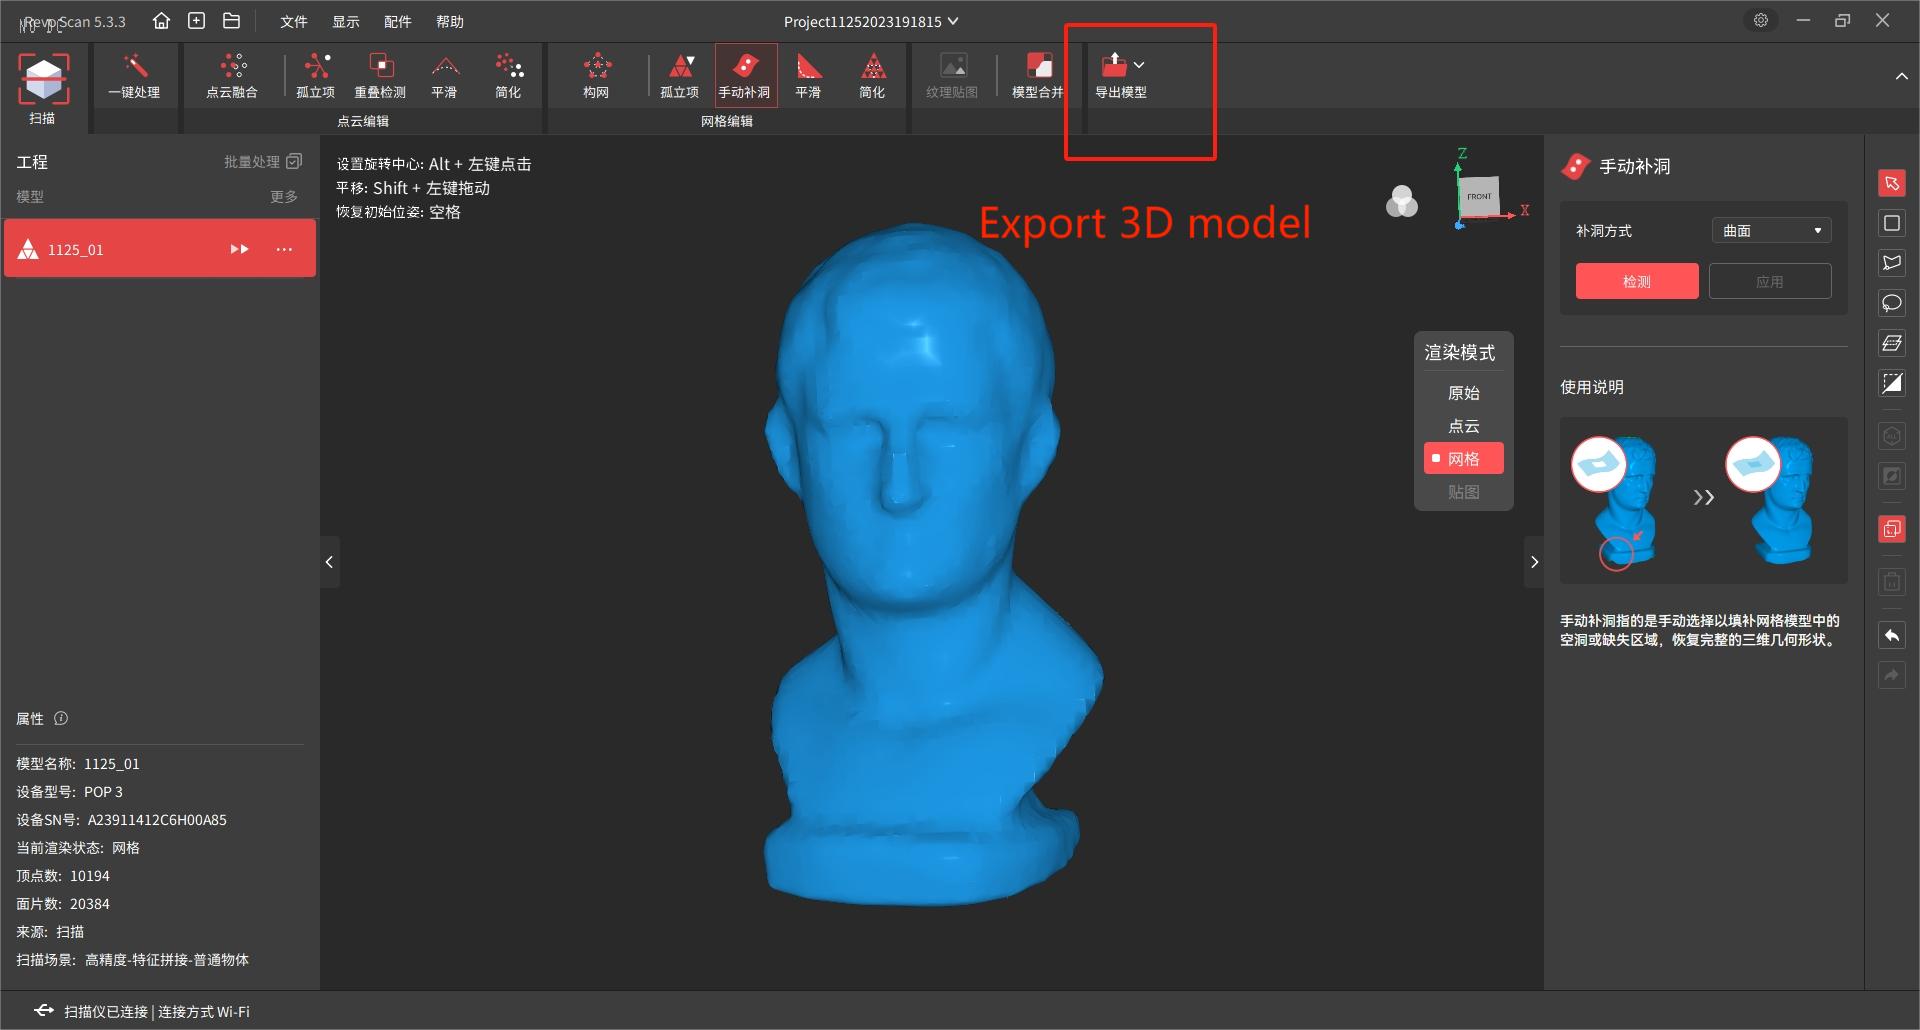Select 贴图 (Texture) render mode
Image resolution: width=1920 pixels, height=1030 pixels.
[1464, 492]
